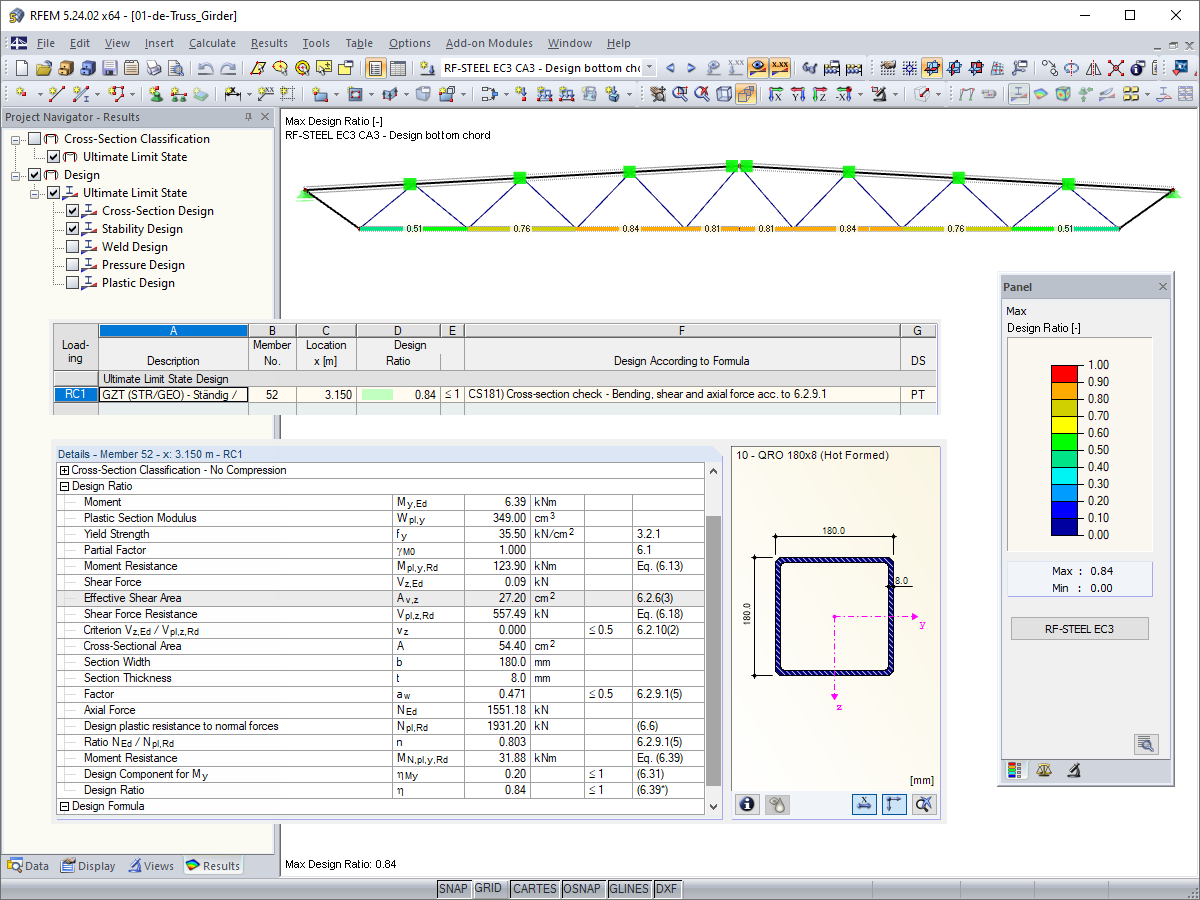Open the color scale tab in Panel
Screen dimensions: 1200x900
tap(1016, 770)
